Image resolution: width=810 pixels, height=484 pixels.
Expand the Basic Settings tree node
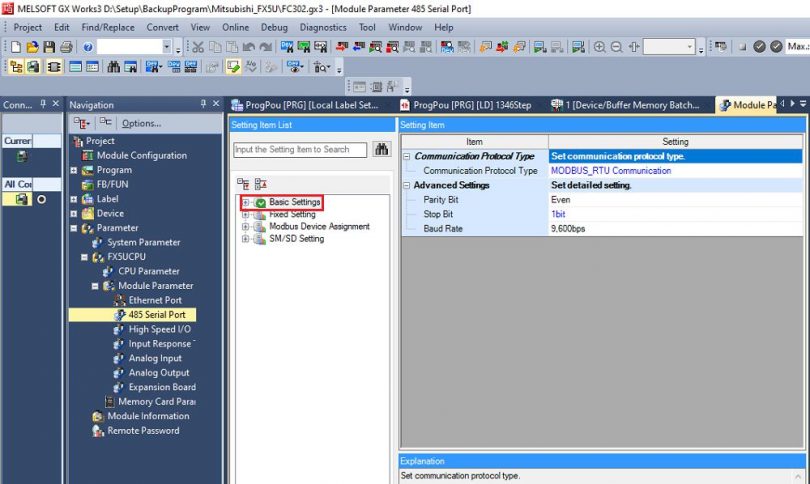click(x=245, y=202)
